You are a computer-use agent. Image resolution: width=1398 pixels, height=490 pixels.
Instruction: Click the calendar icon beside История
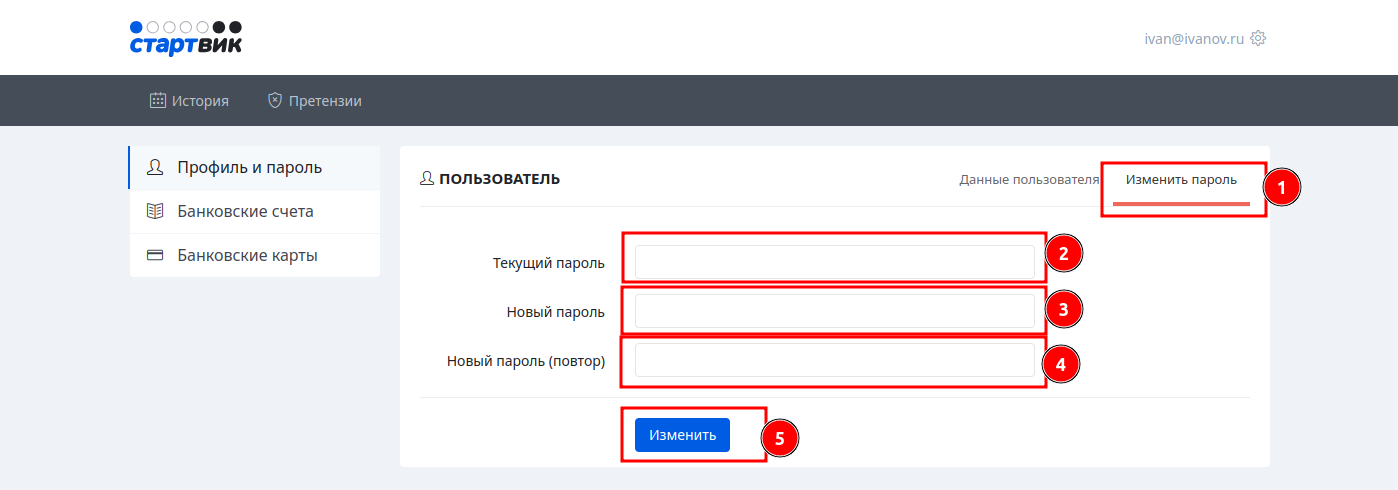[x=158, y=100]
